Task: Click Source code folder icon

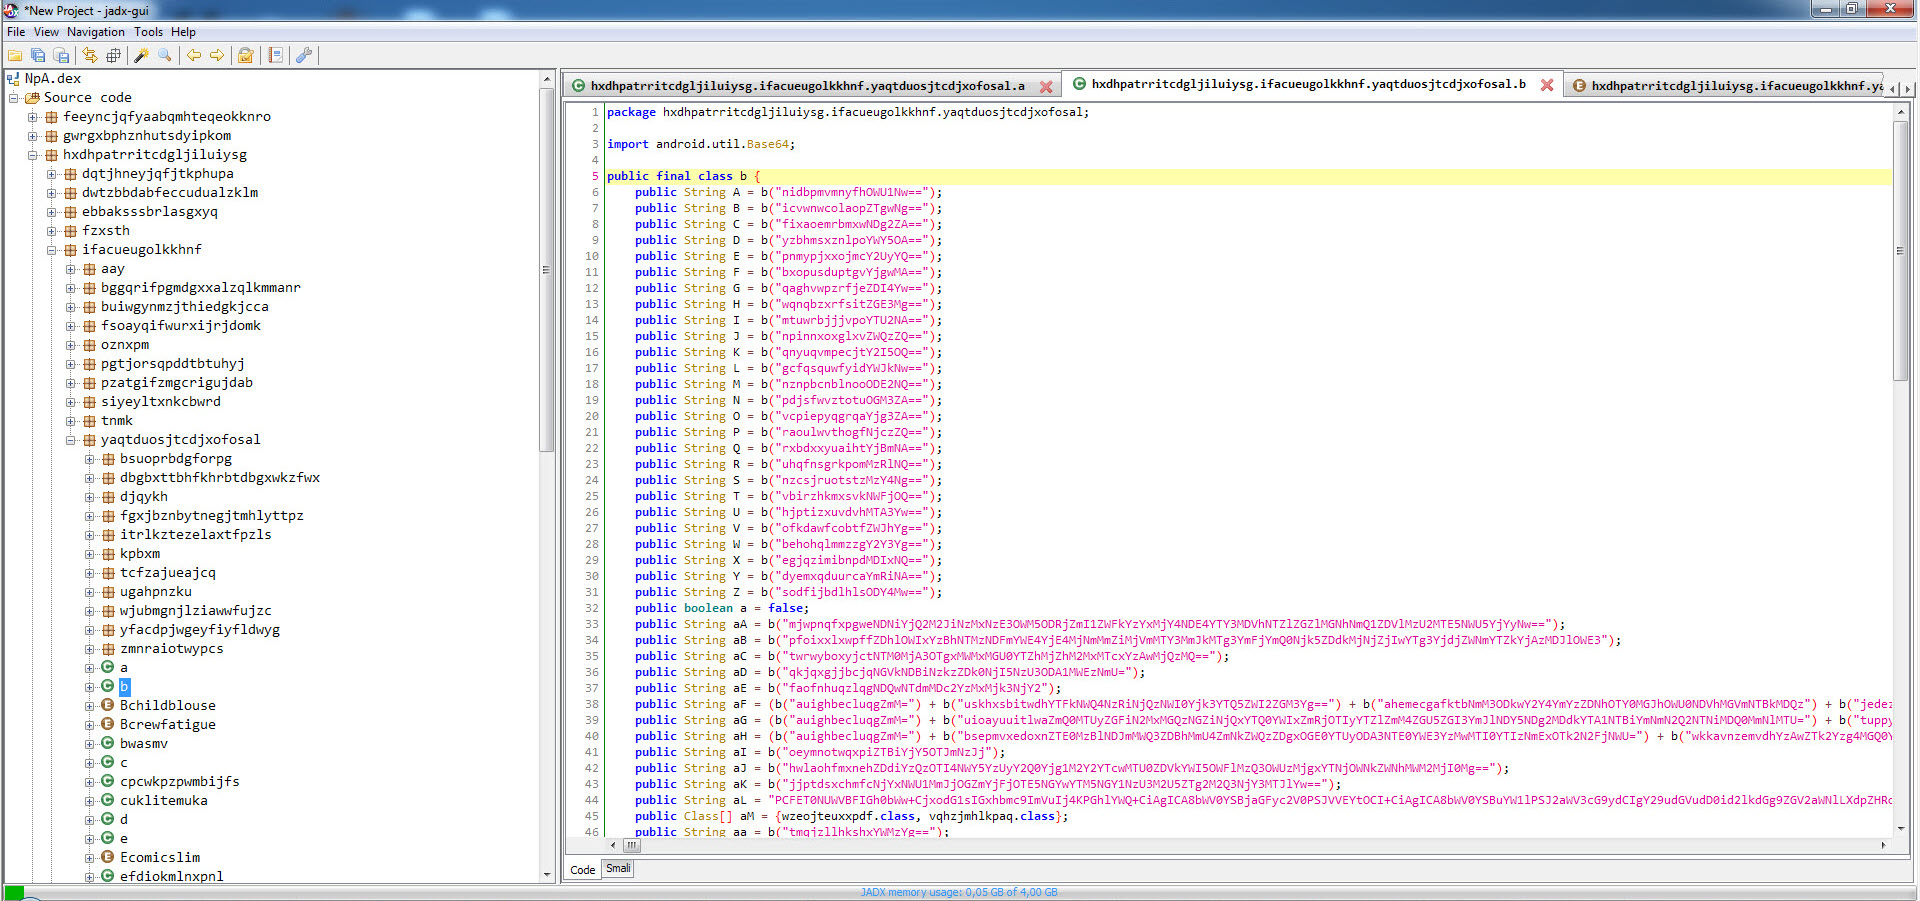Action: click(32, 97)
